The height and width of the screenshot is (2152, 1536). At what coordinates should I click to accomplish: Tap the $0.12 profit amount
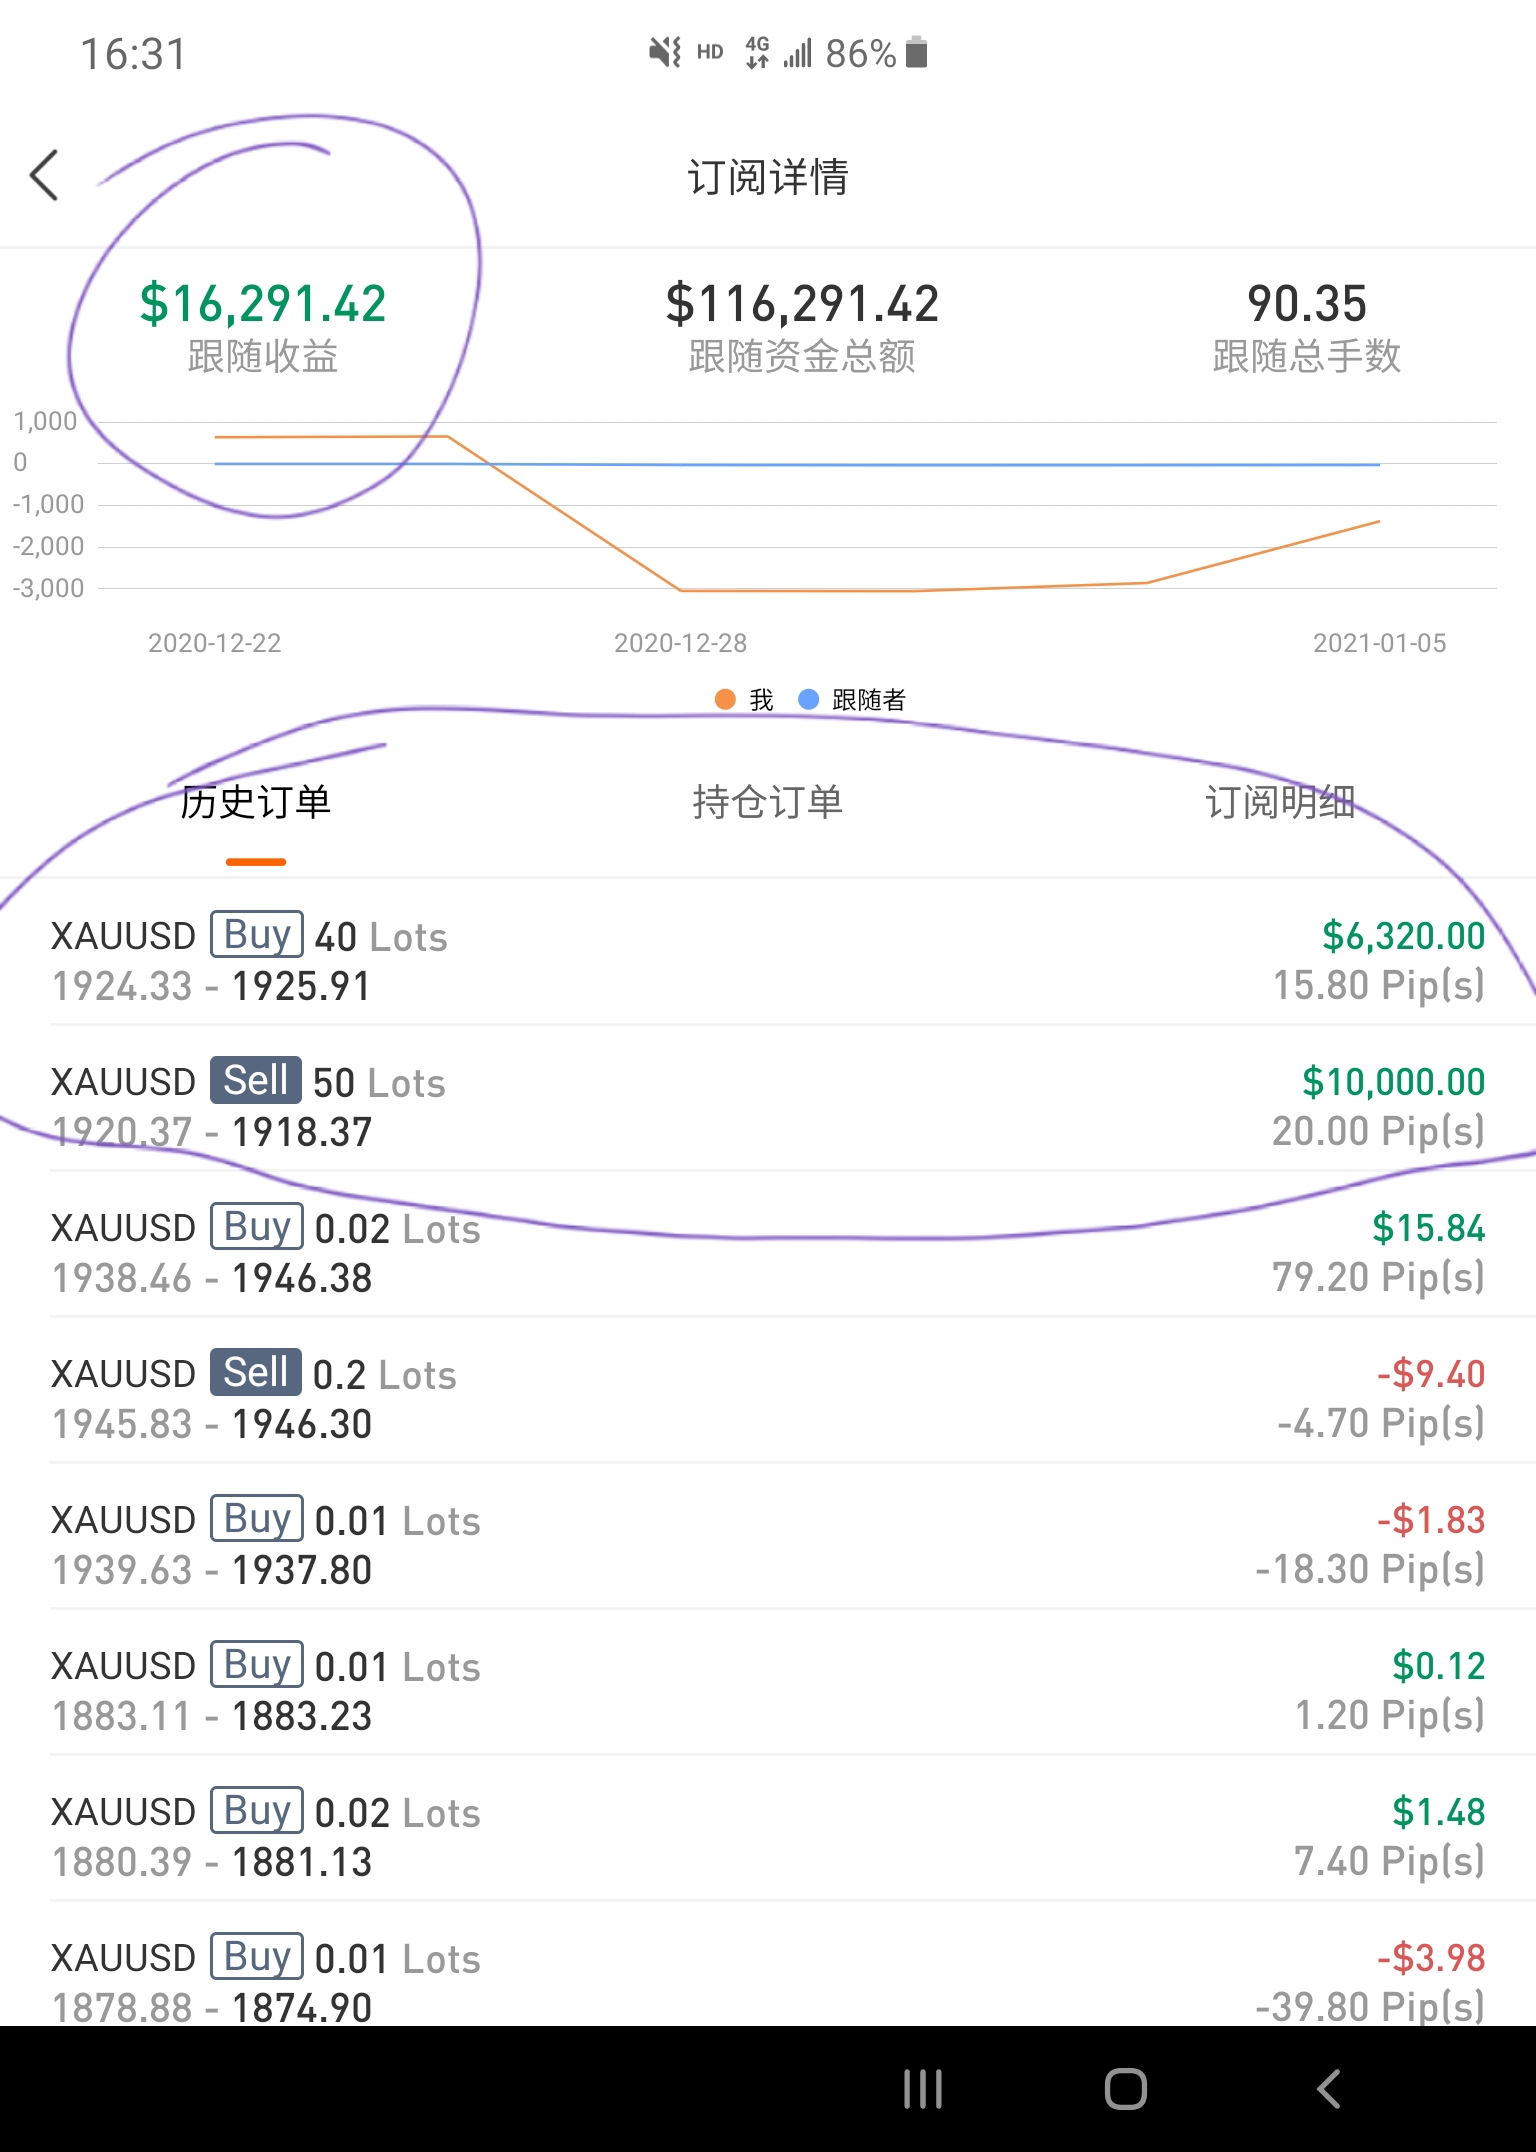click(x=1439, y=1666)
